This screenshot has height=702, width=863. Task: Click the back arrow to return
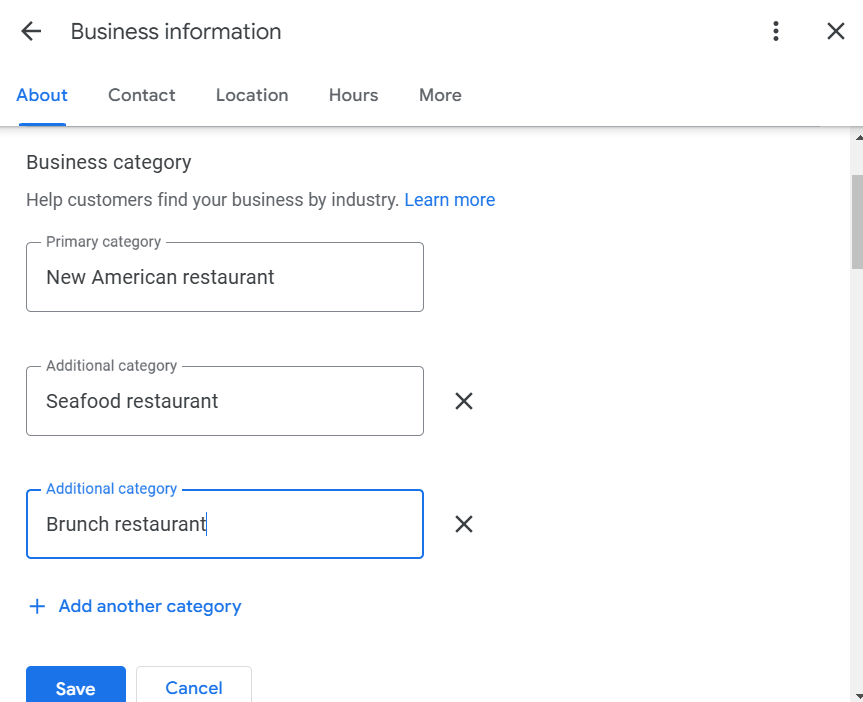31,31
